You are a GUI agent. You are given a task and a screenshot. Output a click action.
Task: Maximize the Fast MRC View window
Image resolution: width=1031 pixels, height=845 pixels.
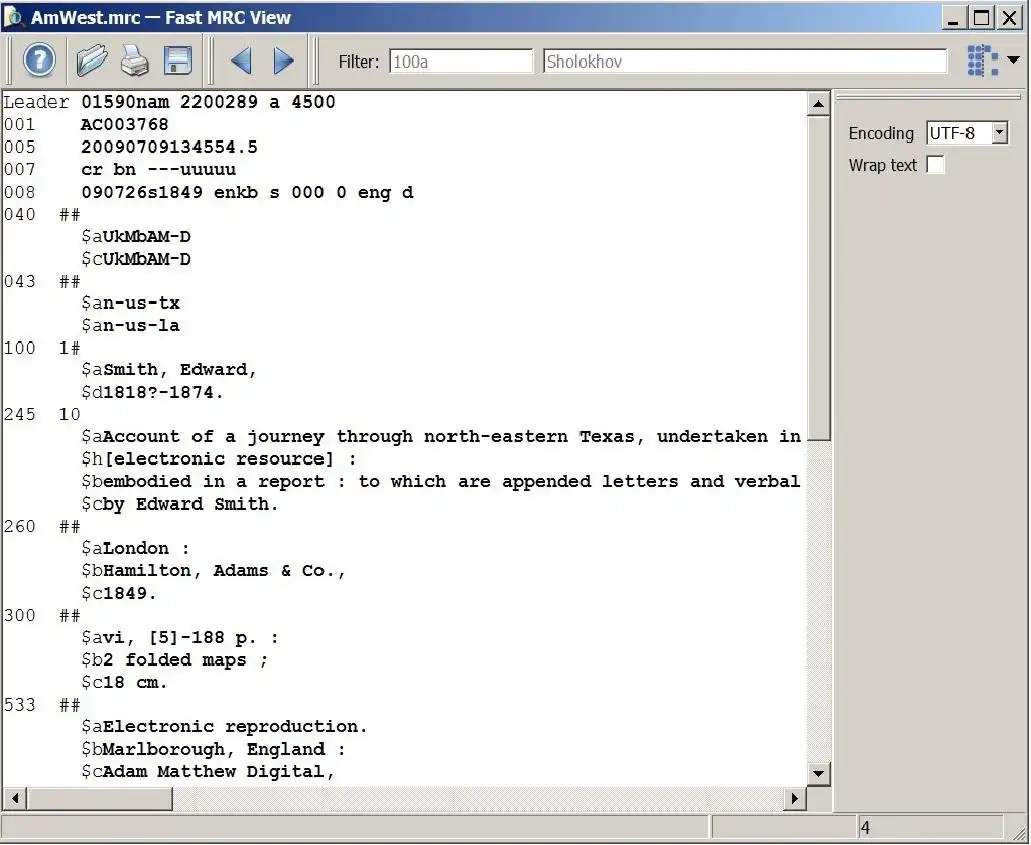[981, 18]
